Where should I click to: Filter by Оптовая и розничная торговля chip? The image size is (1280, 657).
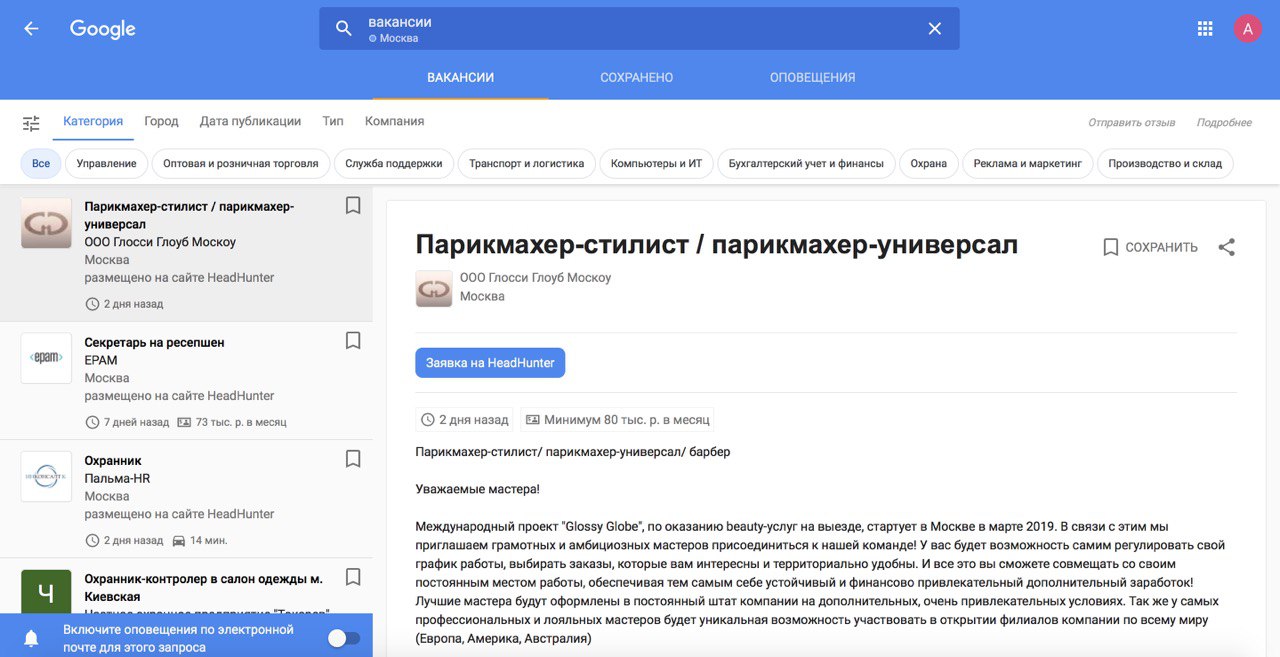(x=241, y=163)
